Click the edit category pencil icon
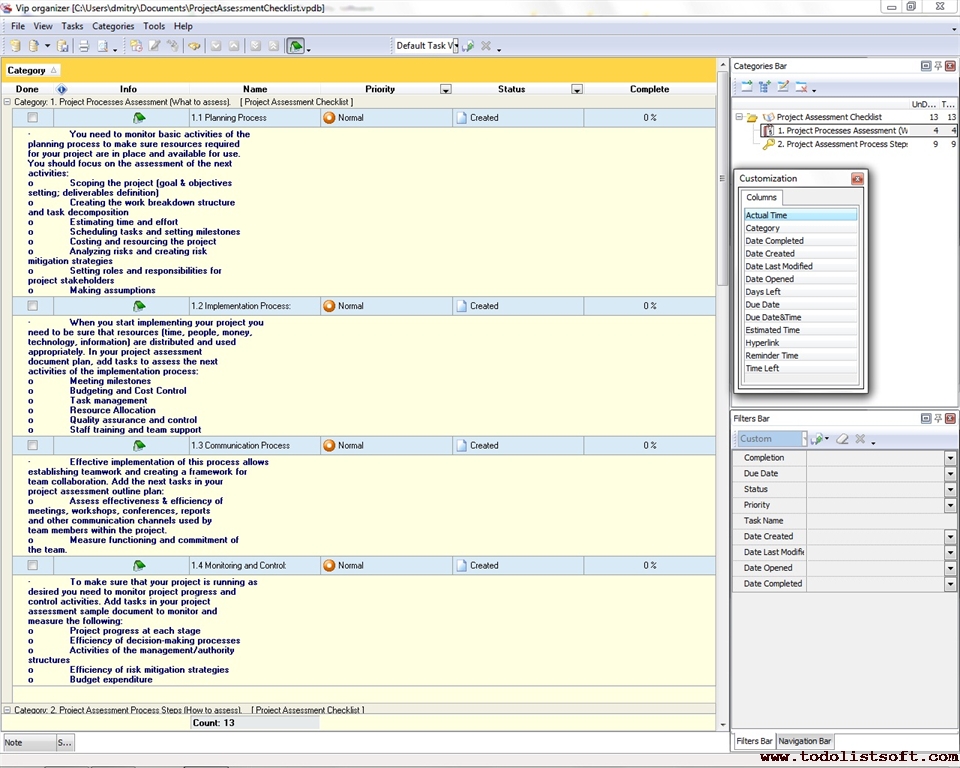 click(x=783, y=88)
